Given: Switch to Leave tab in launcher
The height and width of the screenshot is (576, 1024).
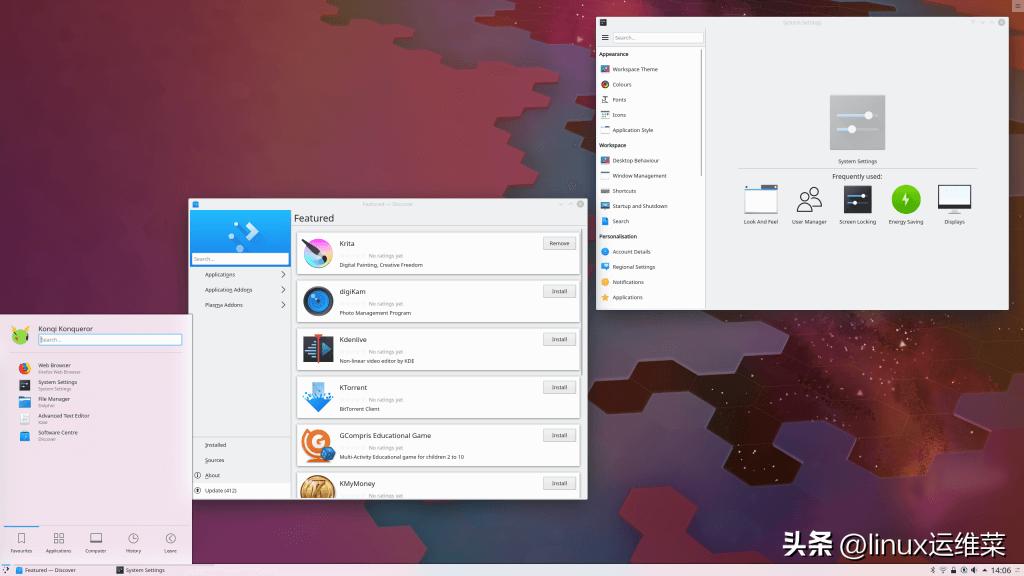Looking at the screenshot, I should (170, 543).
